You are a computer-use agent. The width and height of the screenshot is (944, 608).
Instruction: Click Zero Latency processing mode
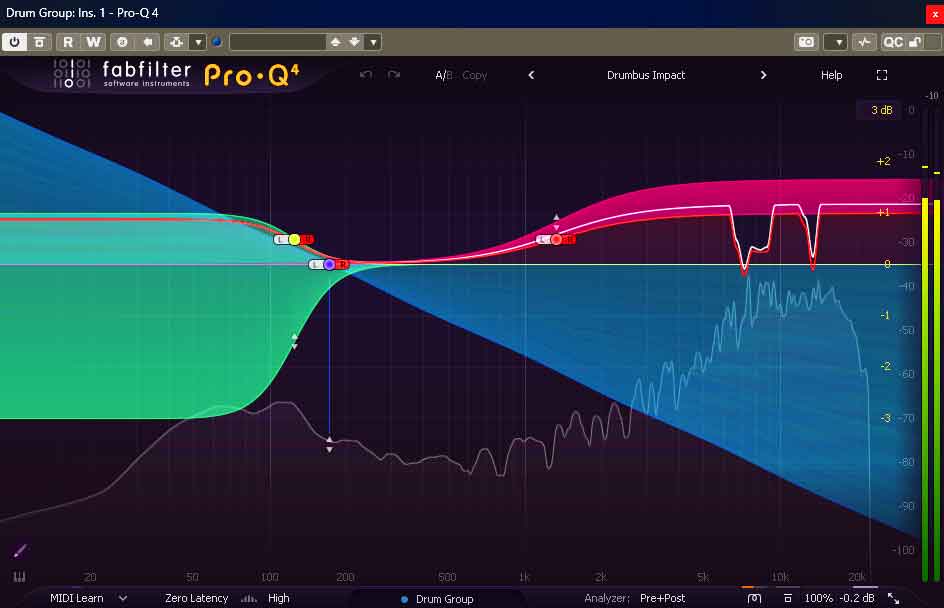point(196,598)
